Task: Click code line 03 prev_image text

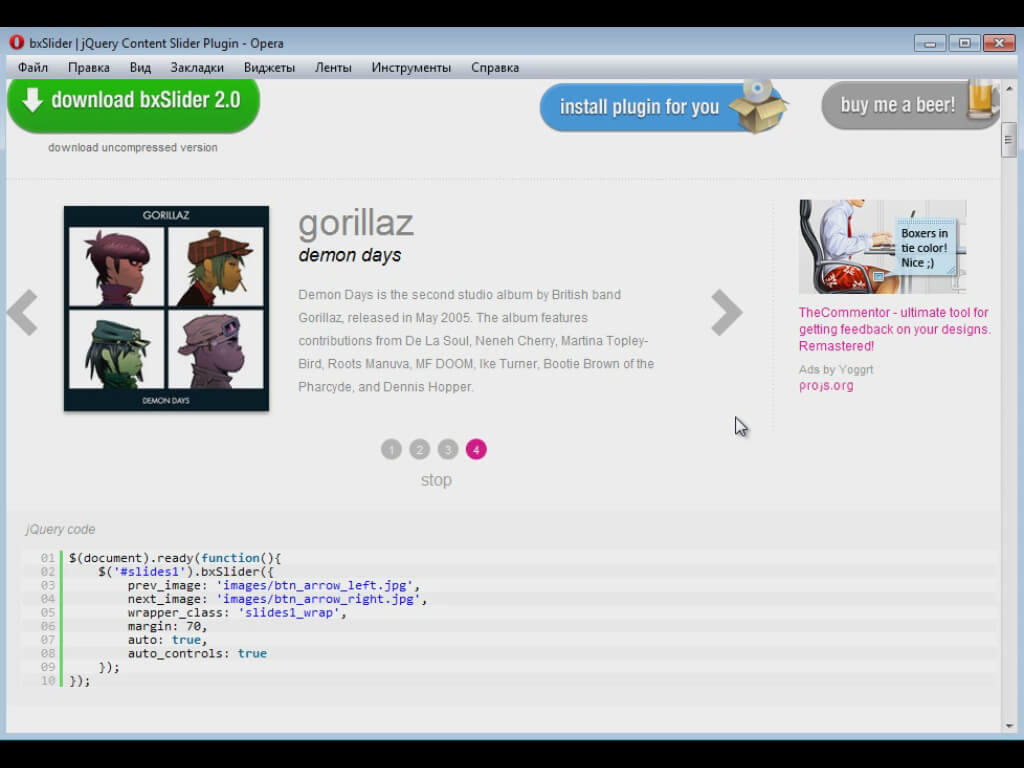Action: [274, 585]
